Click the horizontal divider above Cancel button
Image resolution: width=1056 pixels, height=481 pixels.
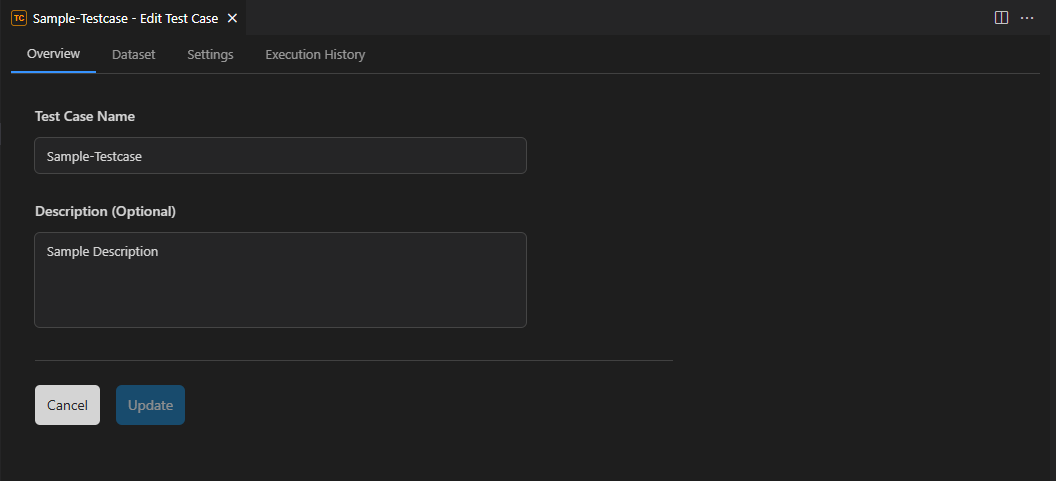point(353,360)
